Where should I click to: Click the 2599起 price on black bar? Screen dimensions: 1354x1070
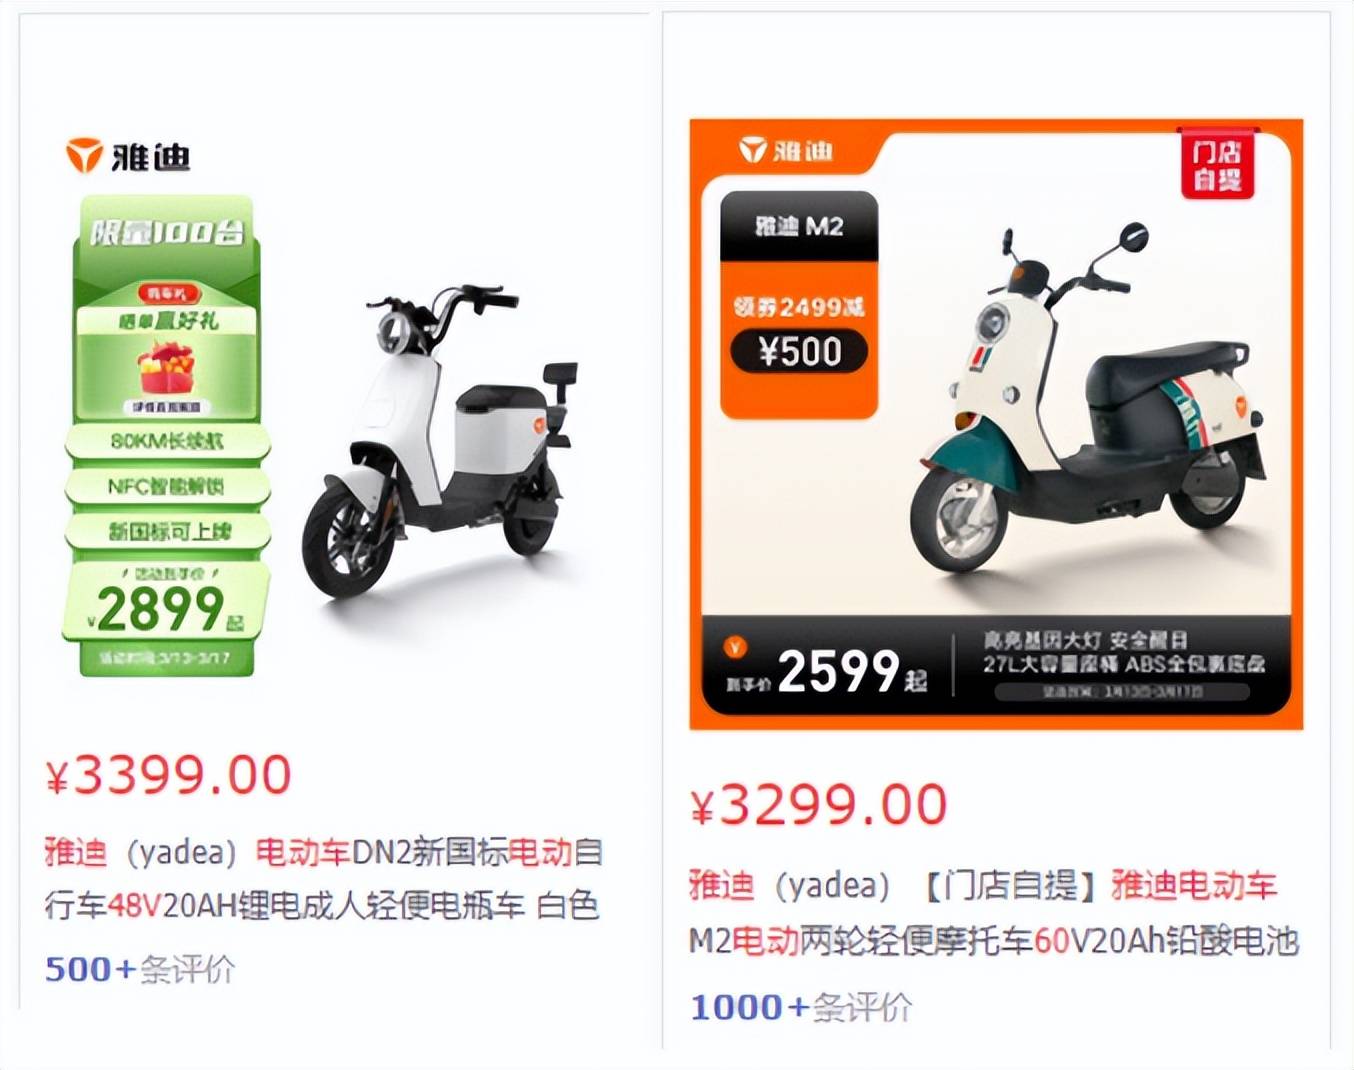[851, 671]
